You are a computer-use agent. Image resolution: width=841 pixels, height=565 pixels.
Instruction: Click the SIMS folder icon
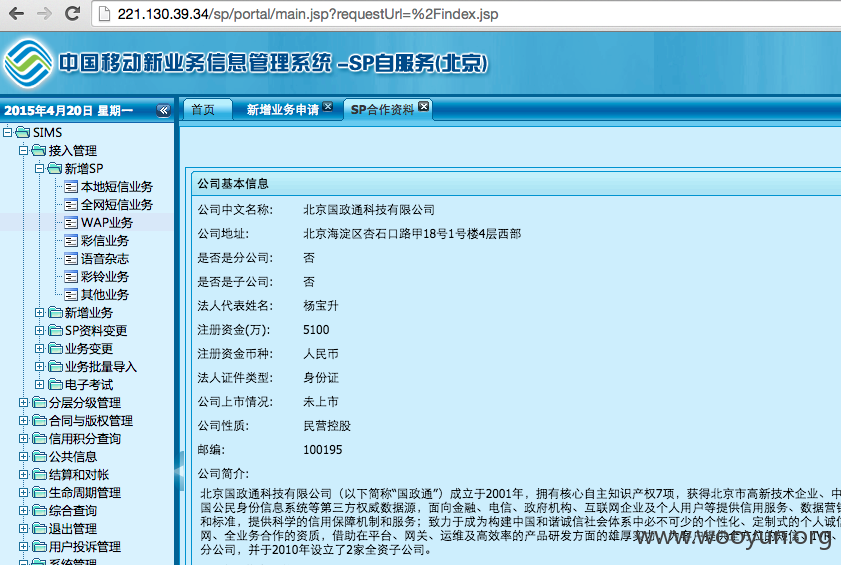pyautogui.click(x=23, y=132)
